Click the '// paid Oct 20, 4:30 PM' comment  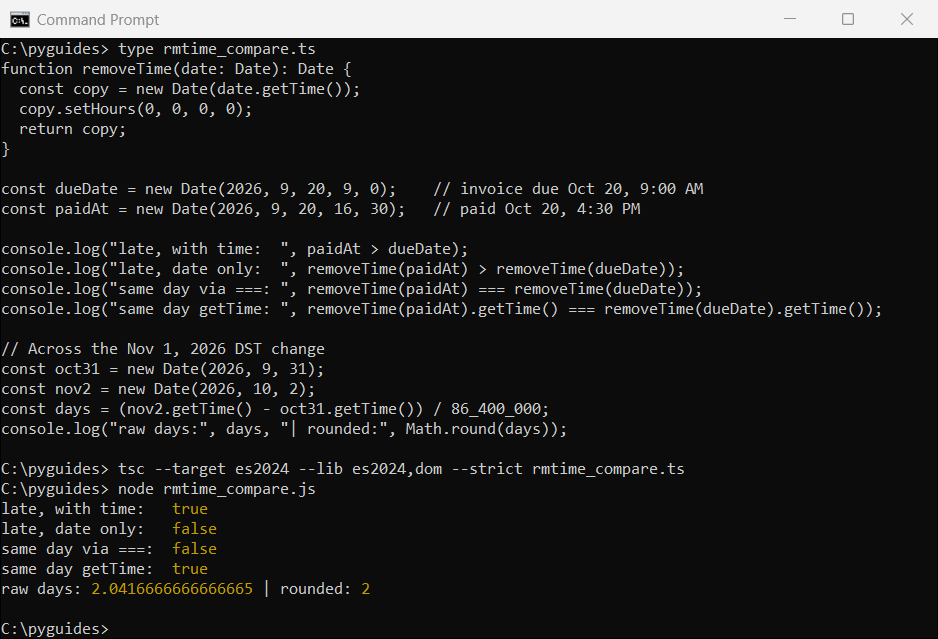point(537,209)
